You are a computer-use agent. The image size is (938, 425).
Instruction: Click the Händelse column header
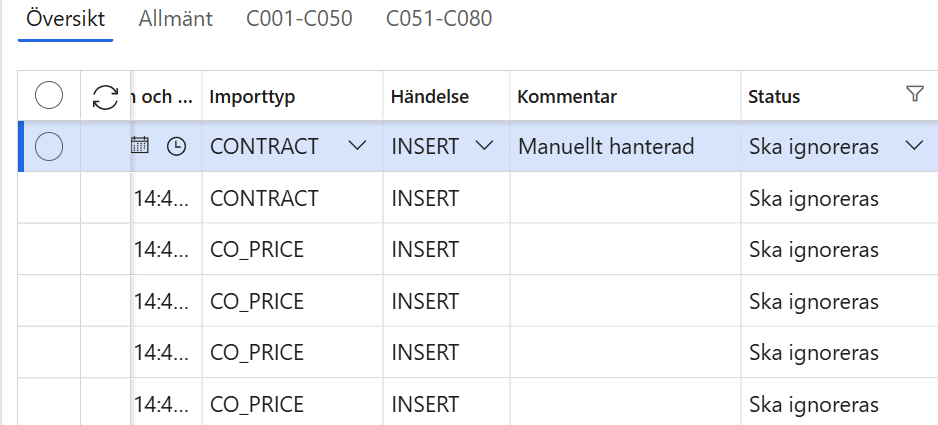[x=430, y=97]
